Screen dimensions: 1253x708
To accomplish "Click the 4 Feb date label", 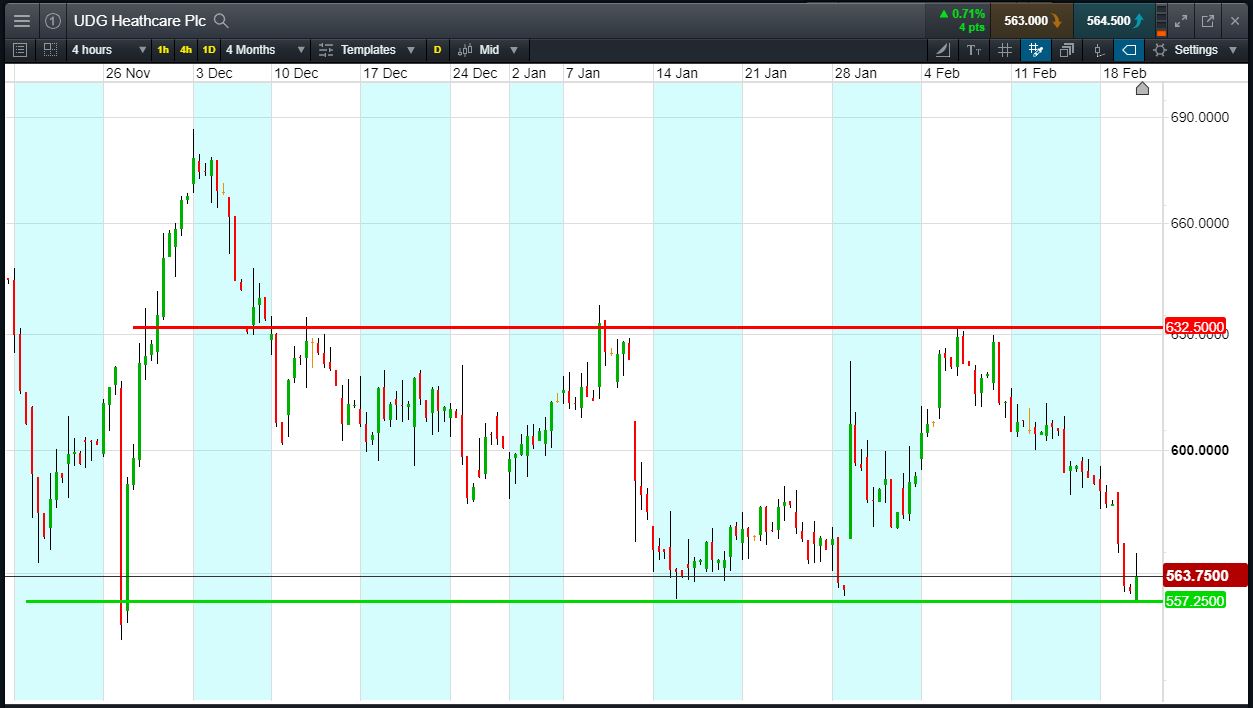I will click(x=943, y=73).
